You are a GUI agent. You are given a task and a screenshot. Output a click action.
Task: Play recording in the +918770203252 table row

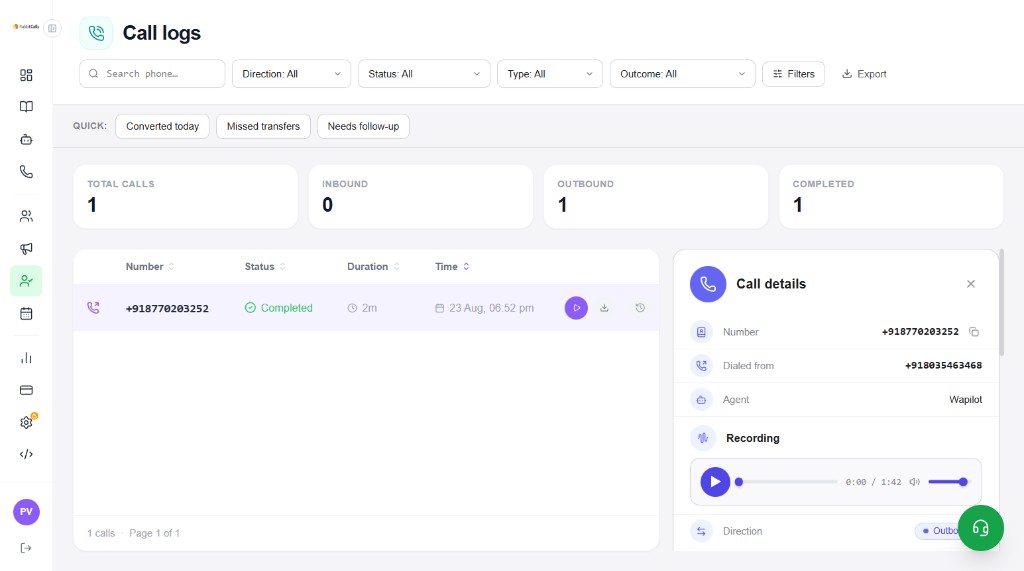coord(576,308)
